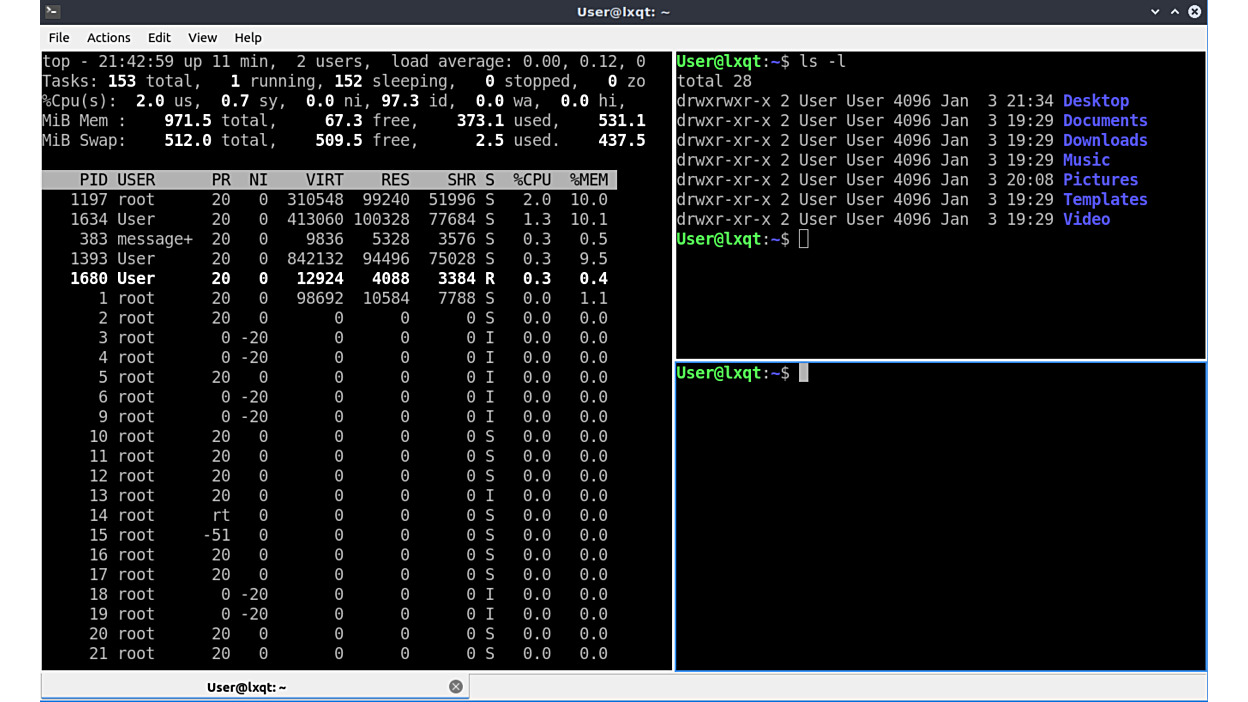Open the File menu

[59, 37]
